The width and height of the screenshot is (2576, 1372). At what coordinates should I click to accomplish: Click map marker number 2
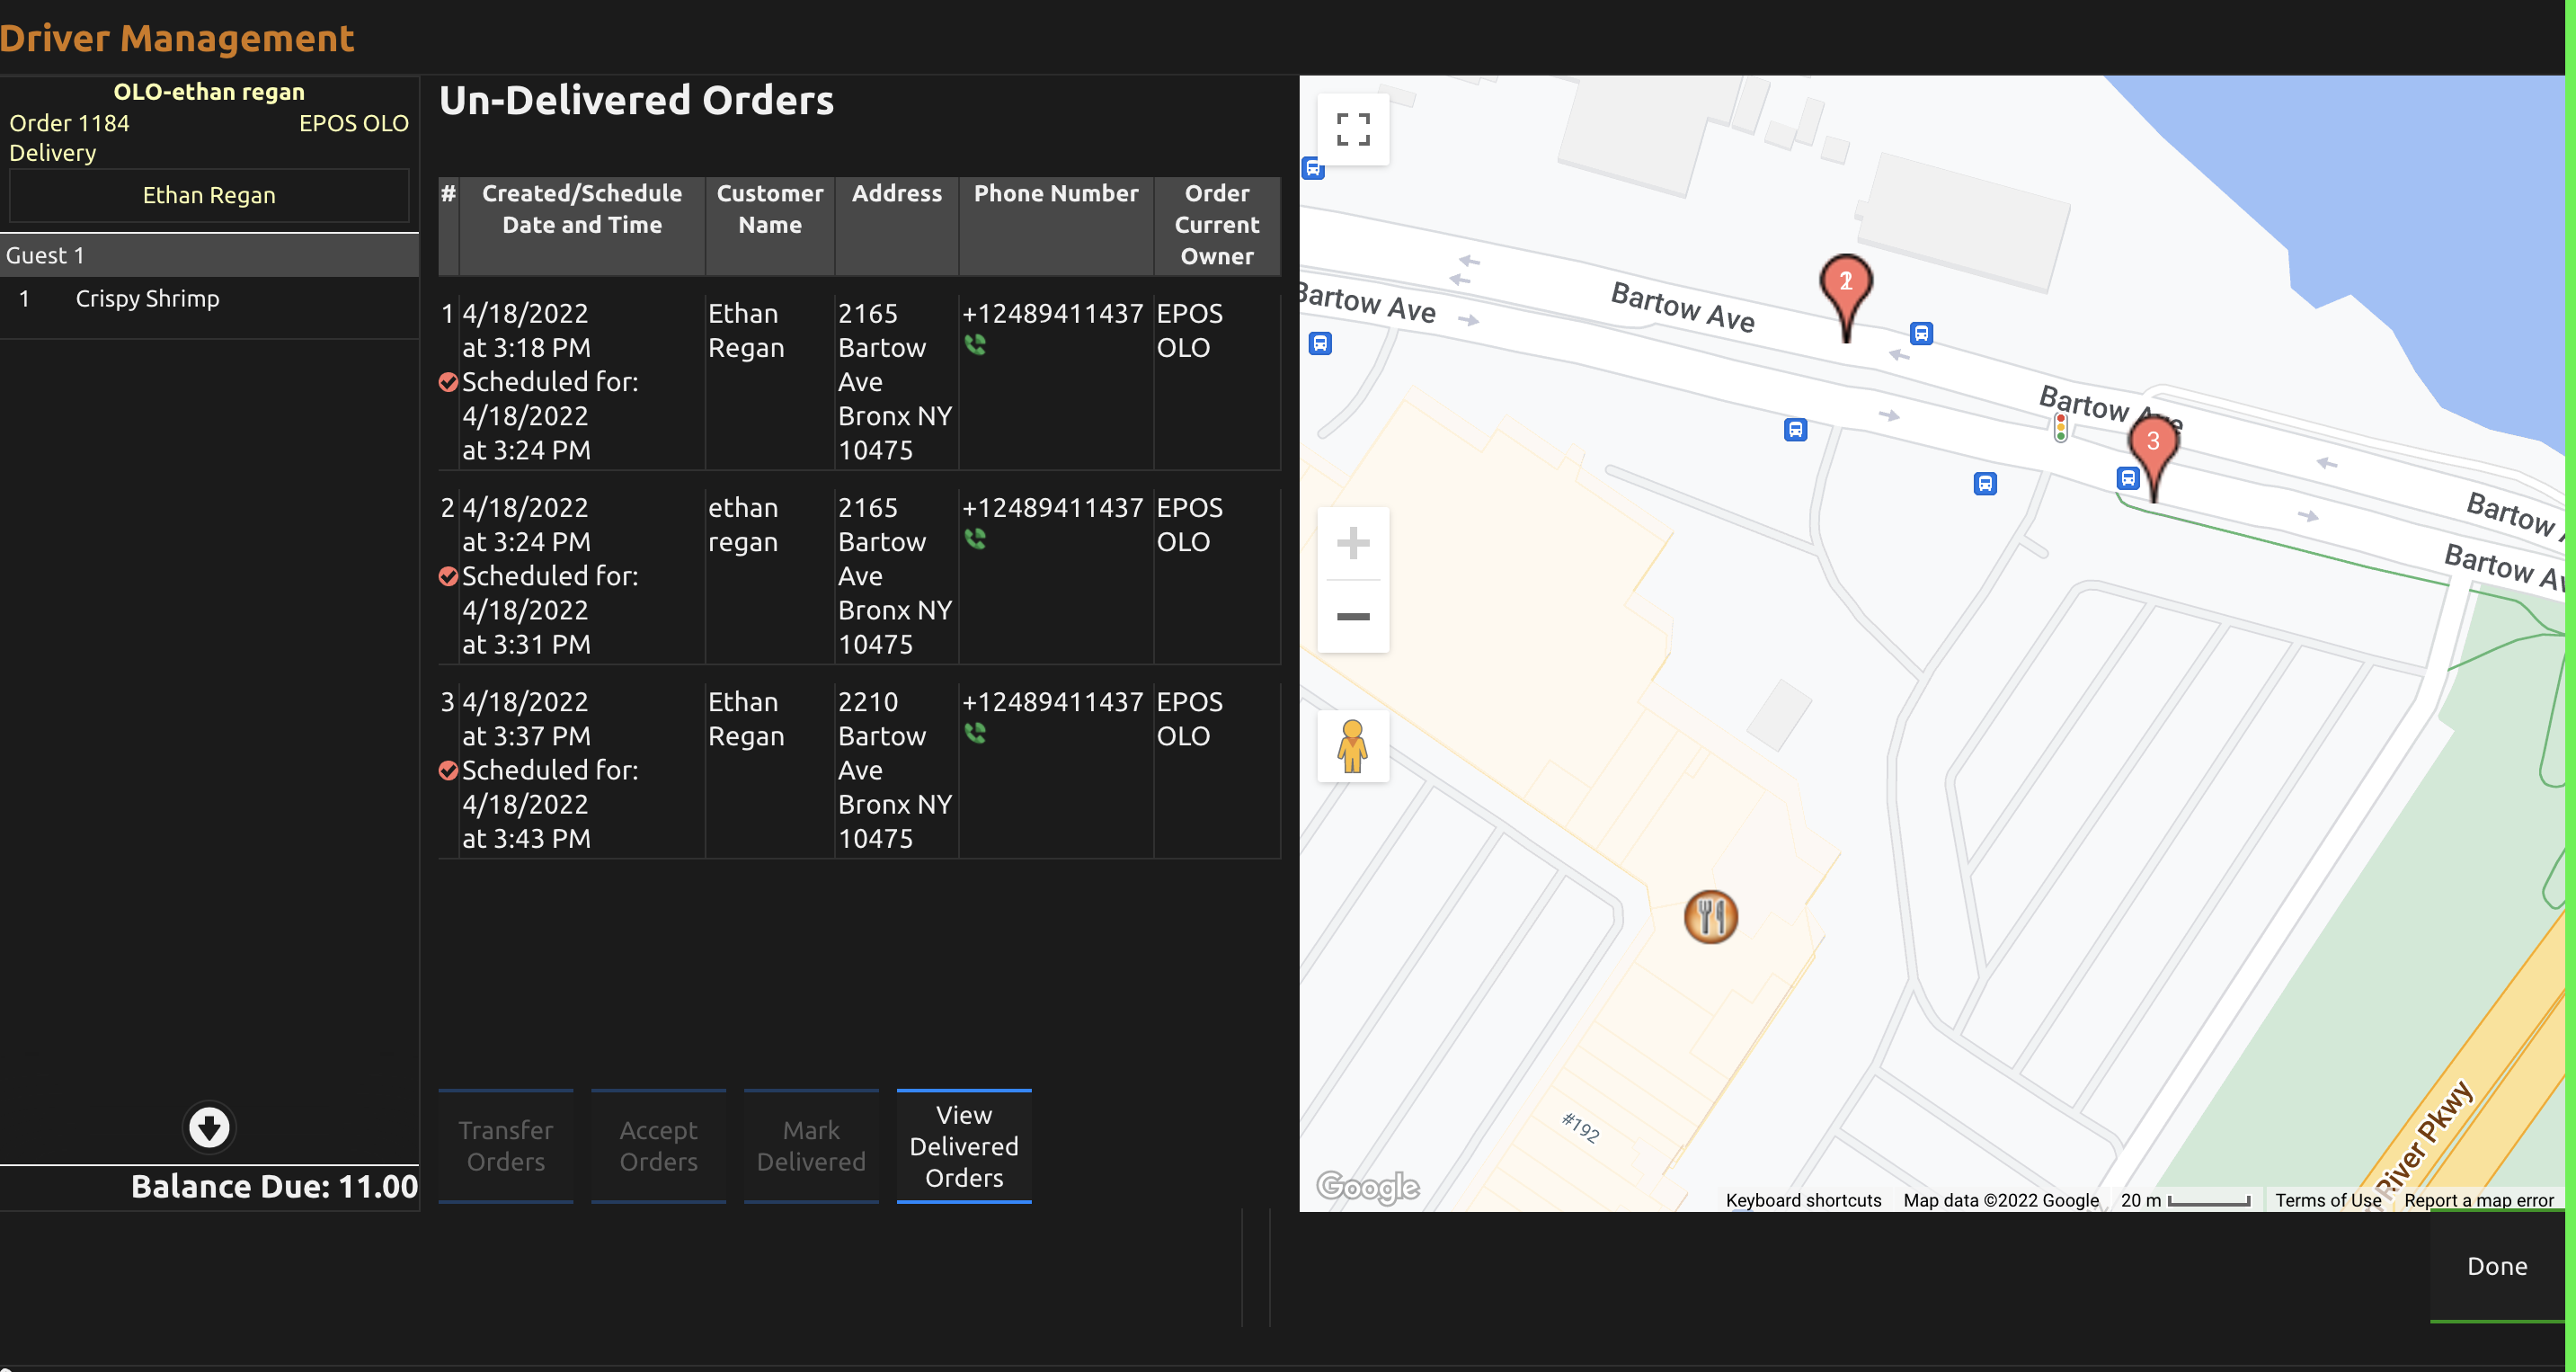1846,298
